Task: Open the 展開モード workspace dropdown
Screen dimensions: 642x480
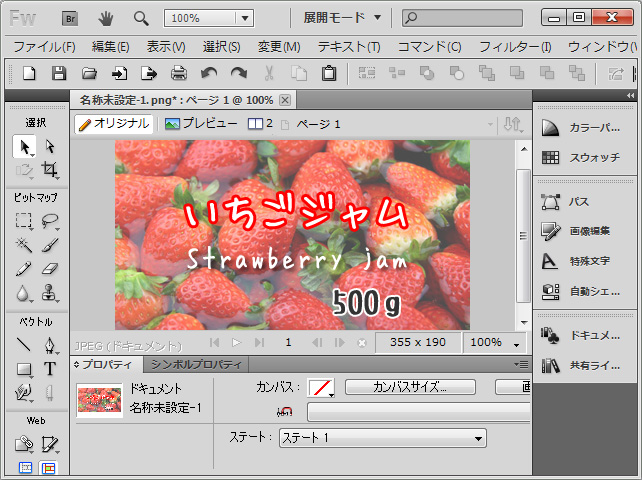Action: [x=342, y=18]
